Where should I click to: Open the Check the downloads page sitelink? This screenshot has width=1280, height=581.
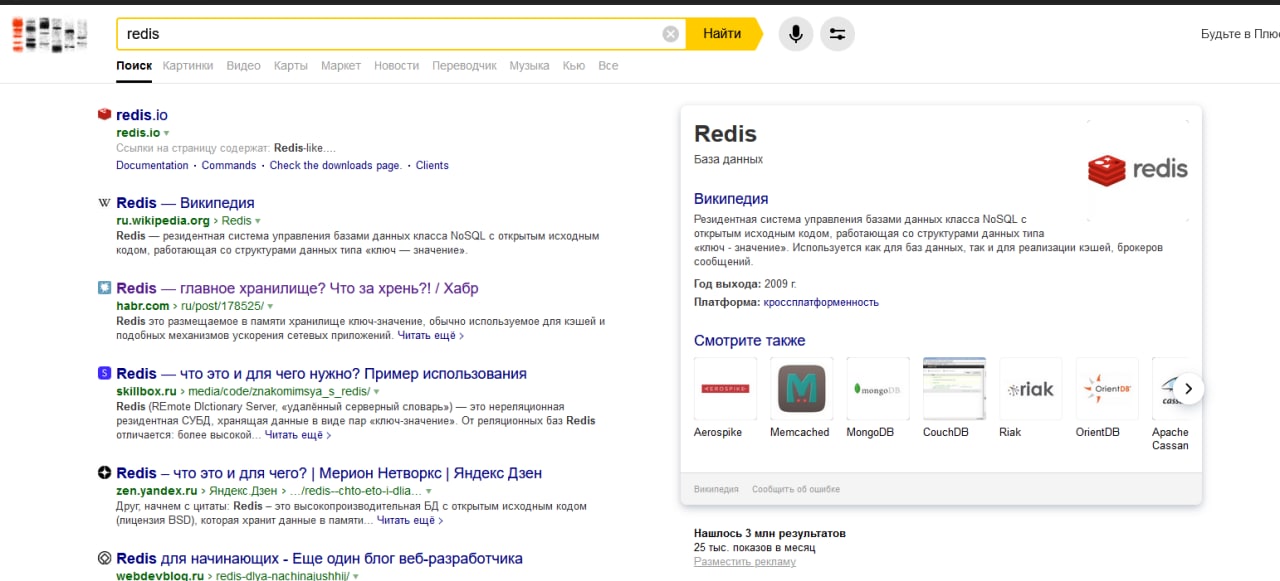(336, 166)
